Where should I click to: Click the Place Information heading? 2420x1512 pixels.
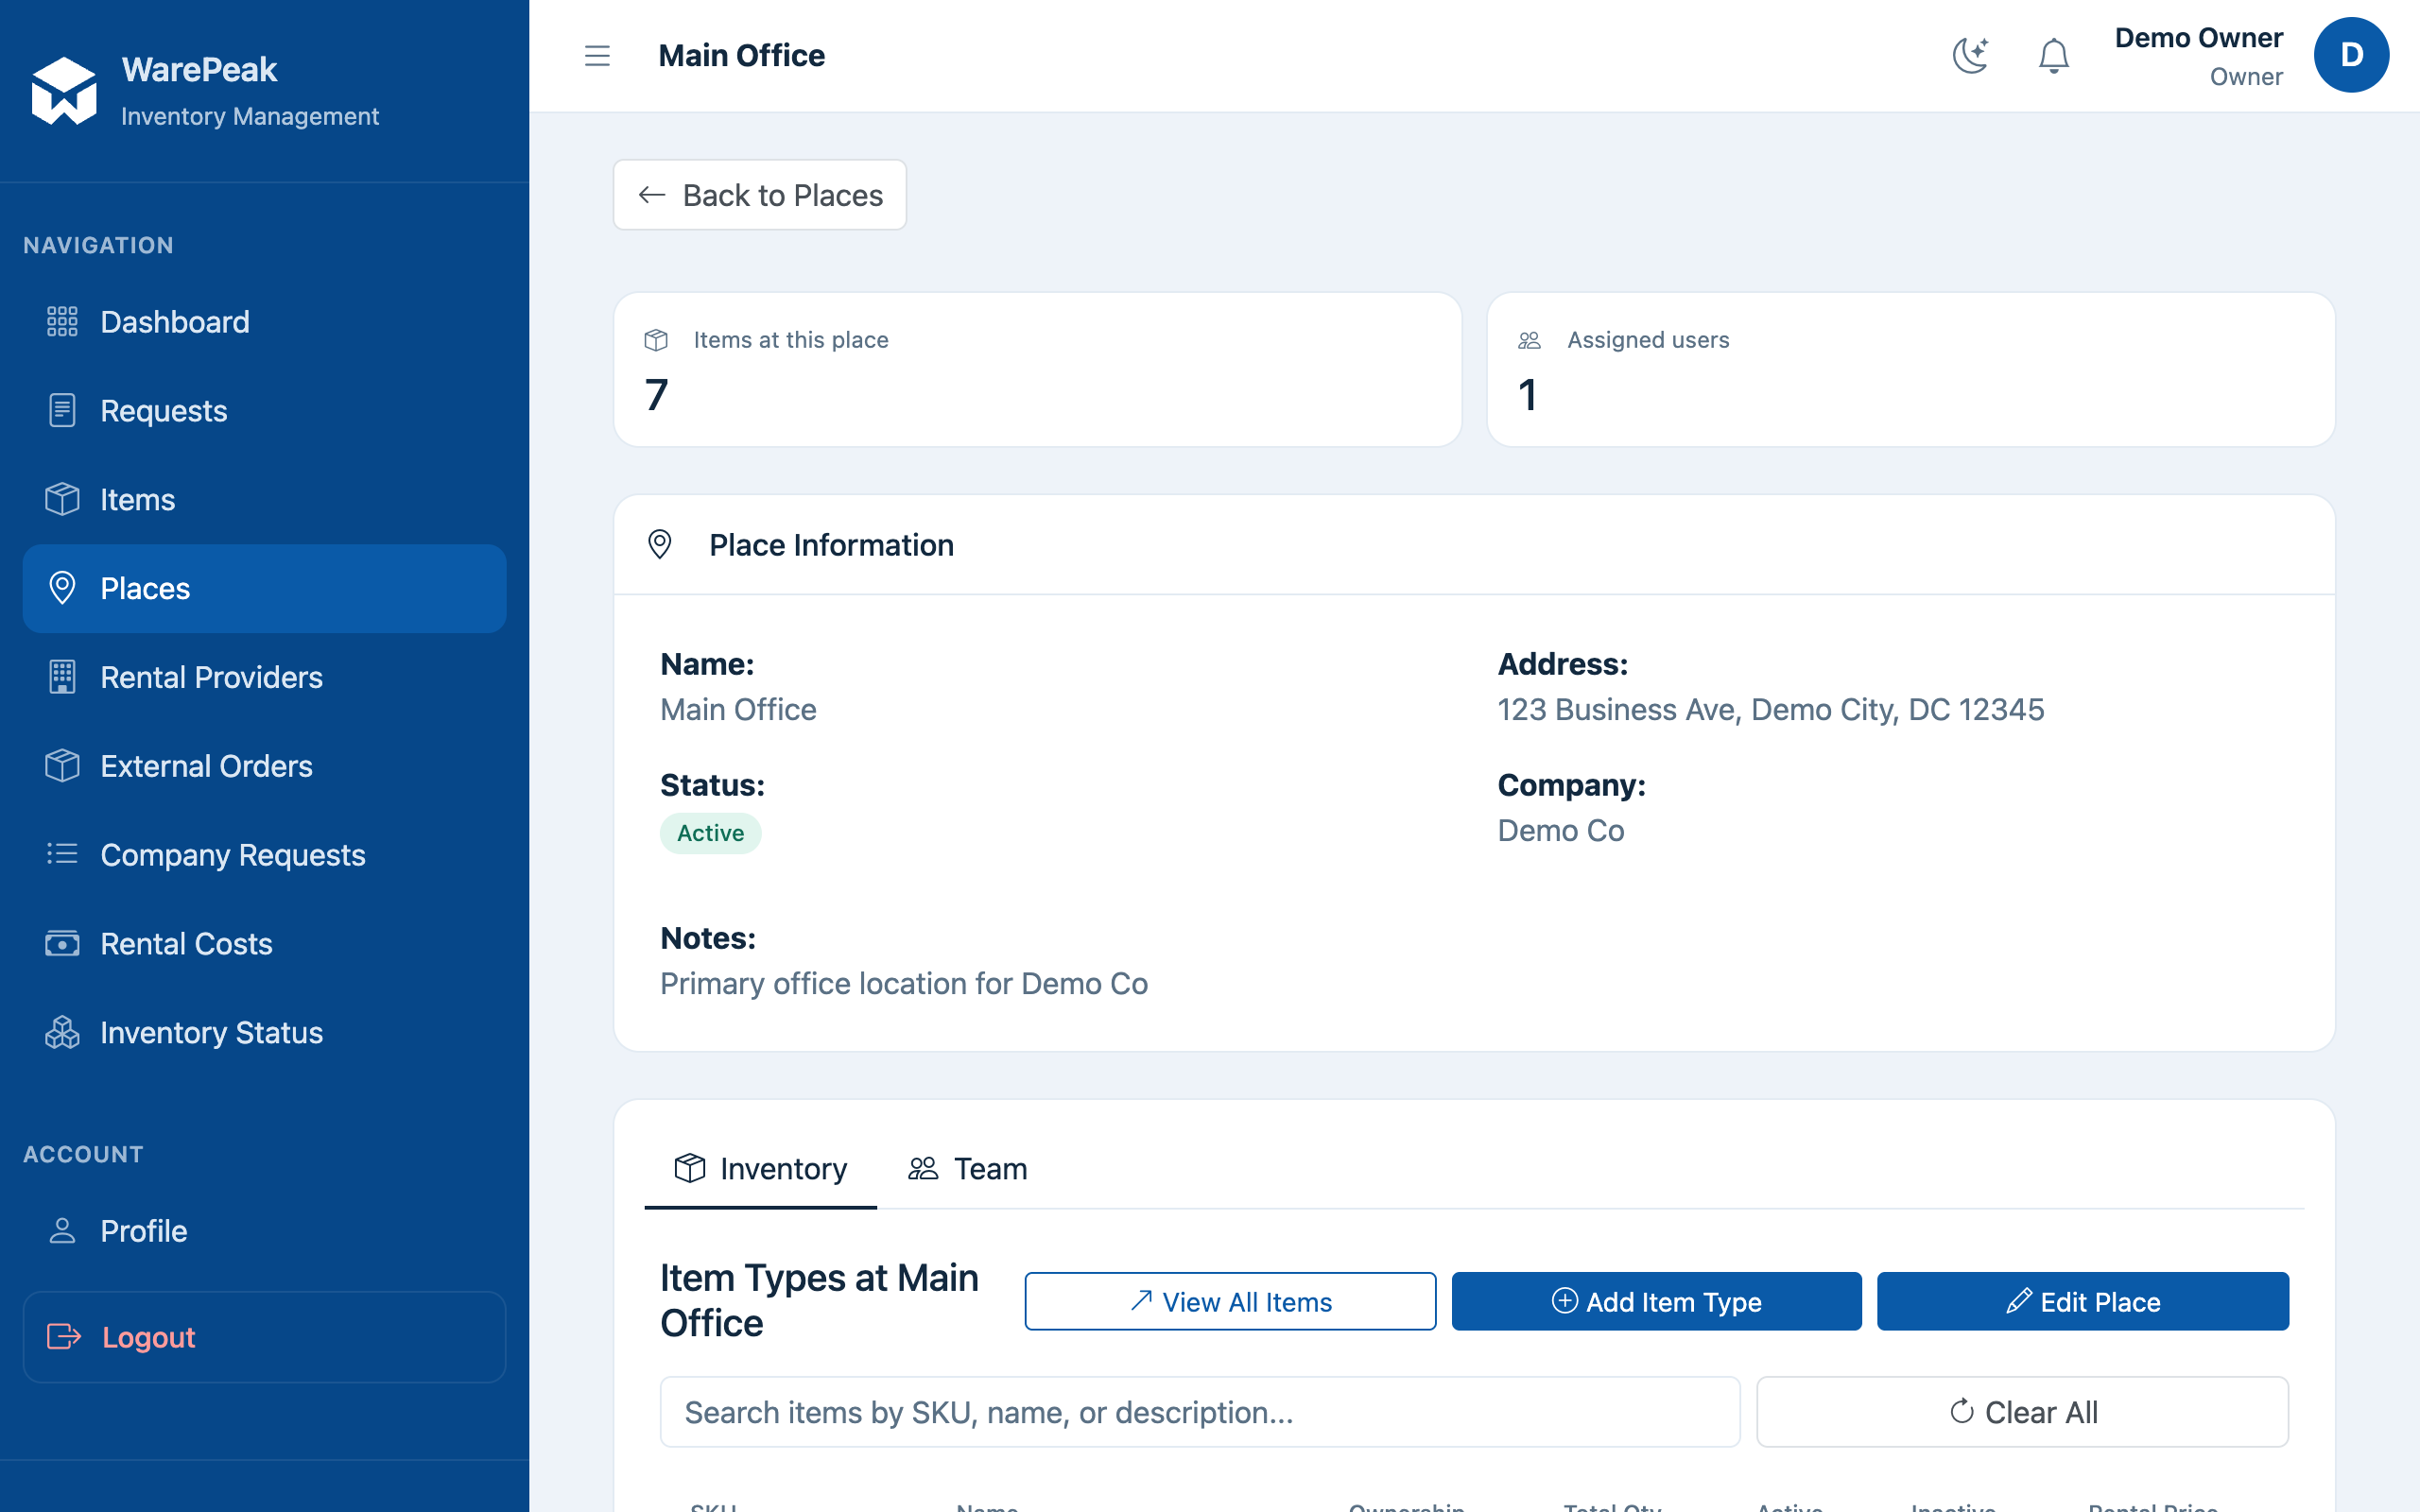(x=831, y=545)
